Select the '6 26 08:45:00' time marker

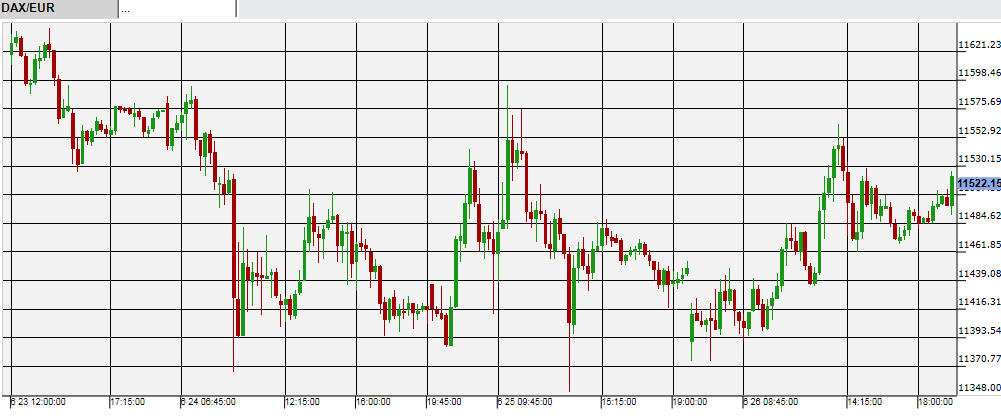(771, 402)
